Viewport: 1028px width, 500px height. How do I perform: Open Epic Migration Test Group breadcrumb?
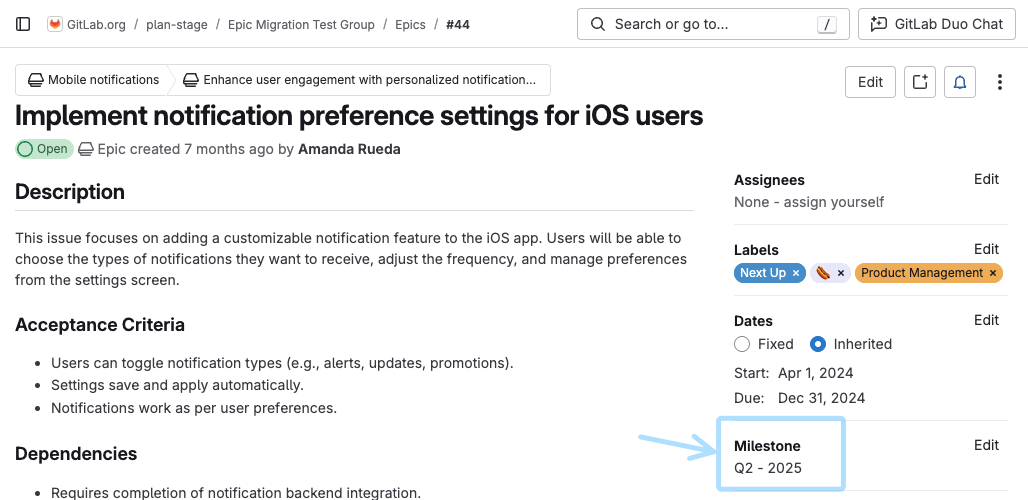[x=301, y=24]
